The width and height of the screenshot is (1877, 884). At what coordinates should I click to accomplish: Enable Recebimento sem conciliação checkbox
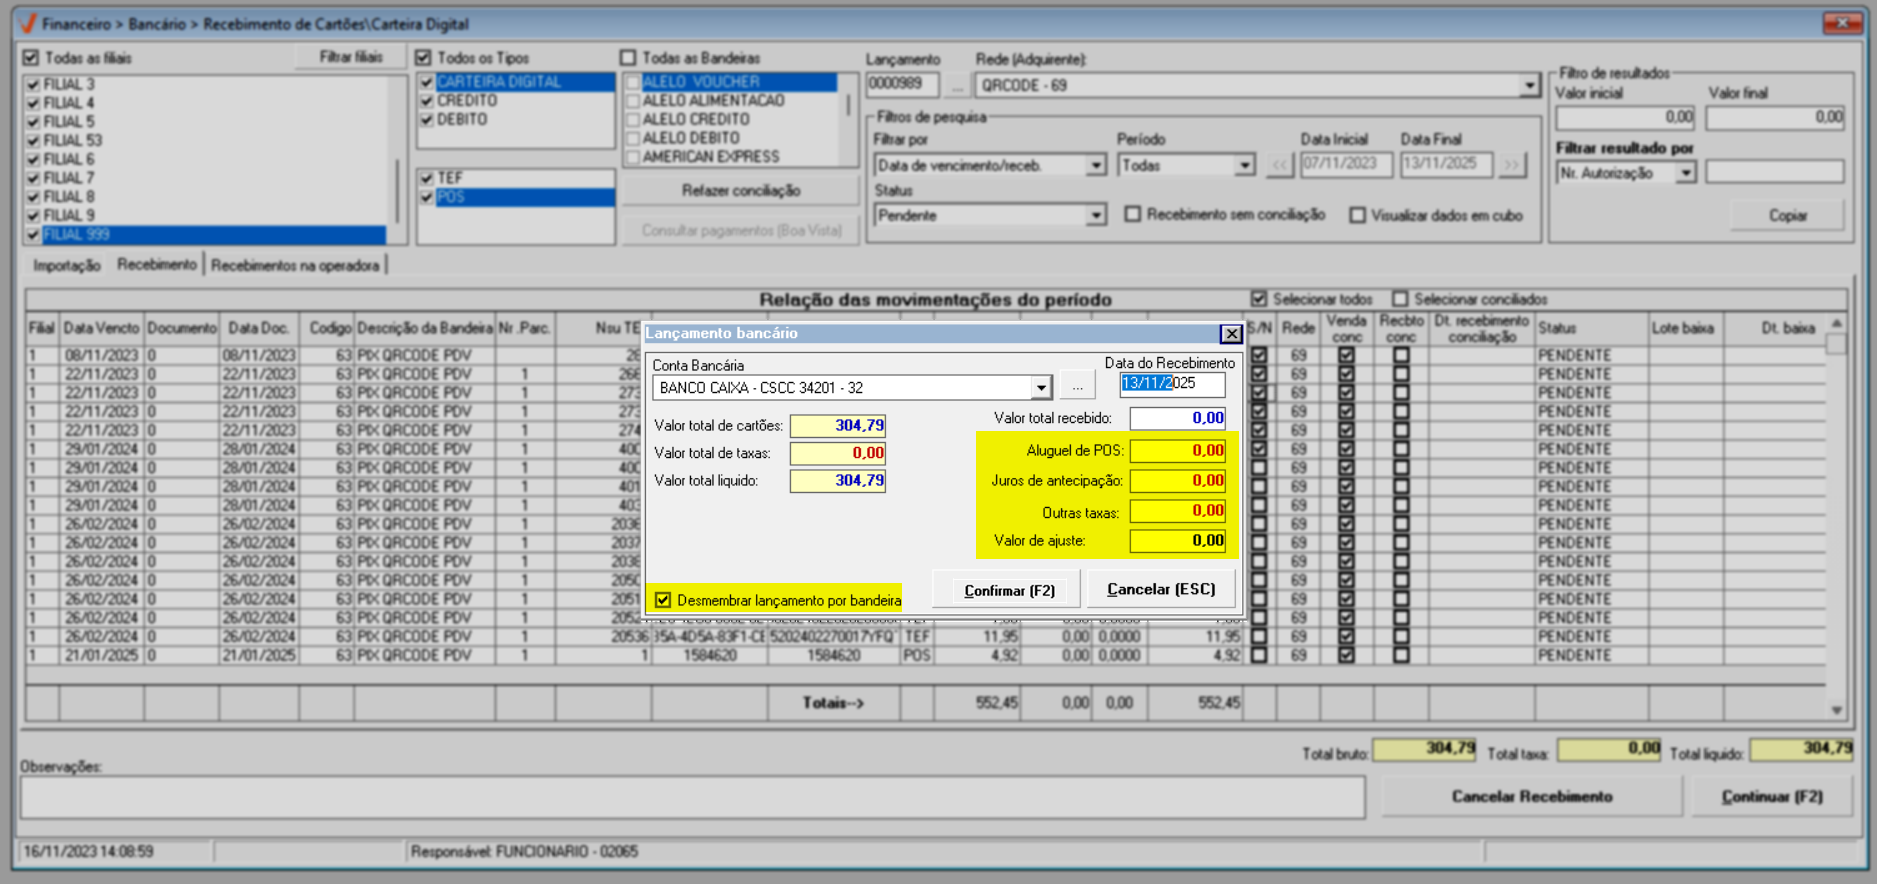pyautogui.click(x=1133, y=215)
